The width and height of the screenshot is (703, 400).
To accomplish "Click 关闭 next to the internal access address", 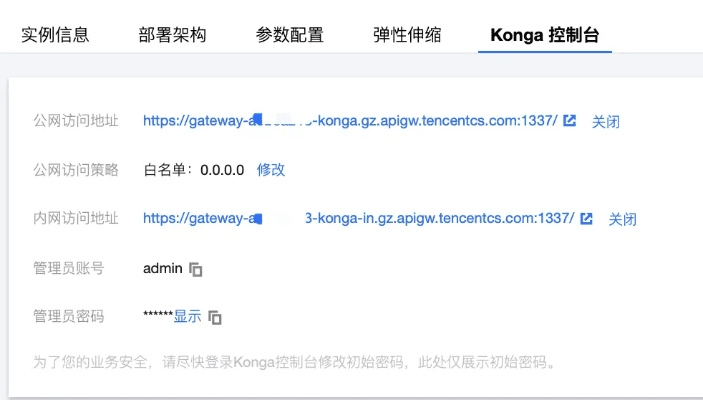I will point(623,219).
